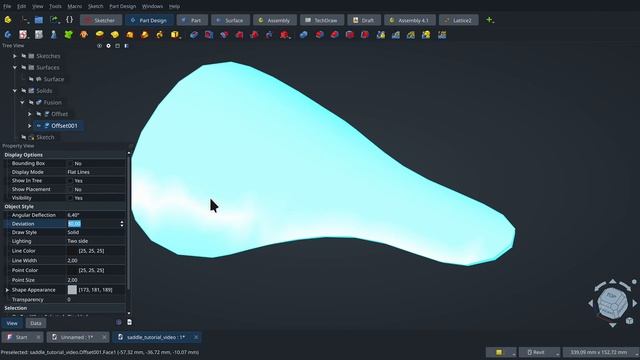Open the Windows menu
Image resolution: width=640 pixels, height=360 pixels.
point(152,6)
